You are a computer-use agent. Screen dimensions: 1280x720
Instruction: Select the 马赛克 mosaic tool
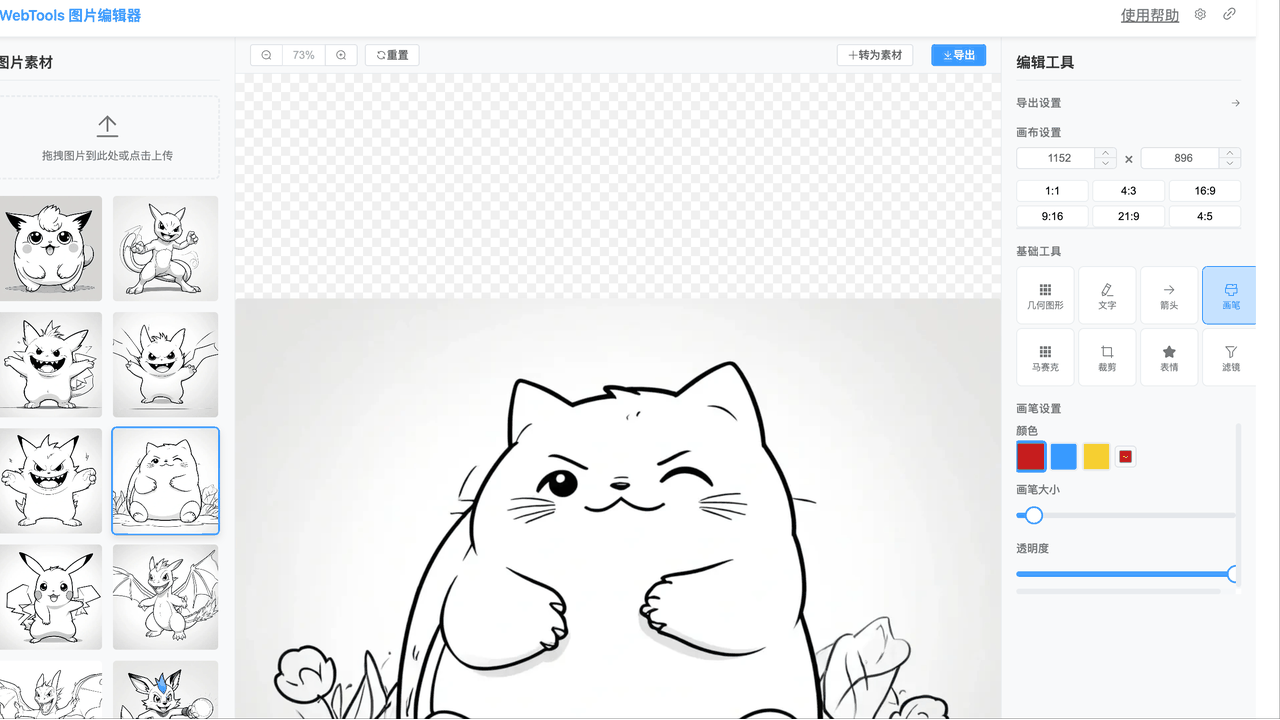[x=1045, y=357]
